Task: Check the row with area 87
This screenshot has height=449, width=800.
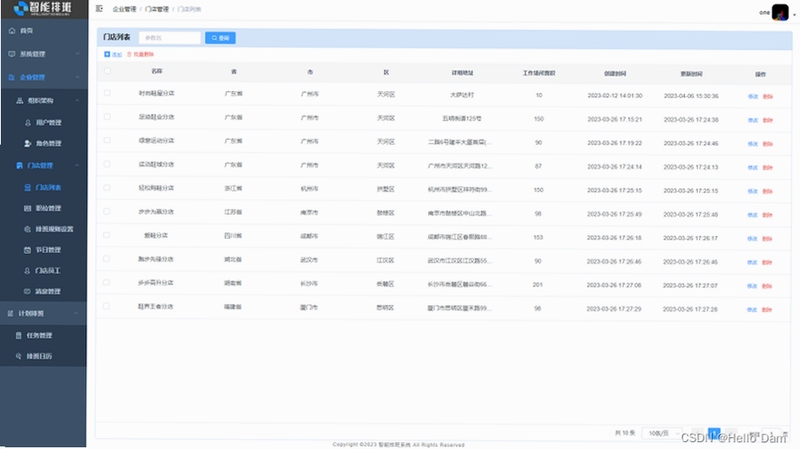Action: coord(107,164)
